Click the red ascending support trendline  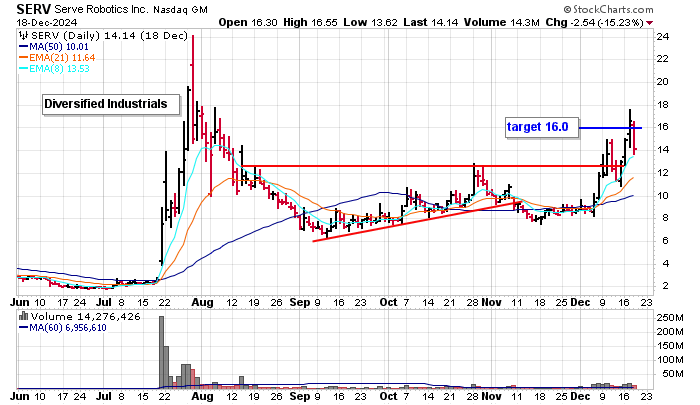pos(416,221)
